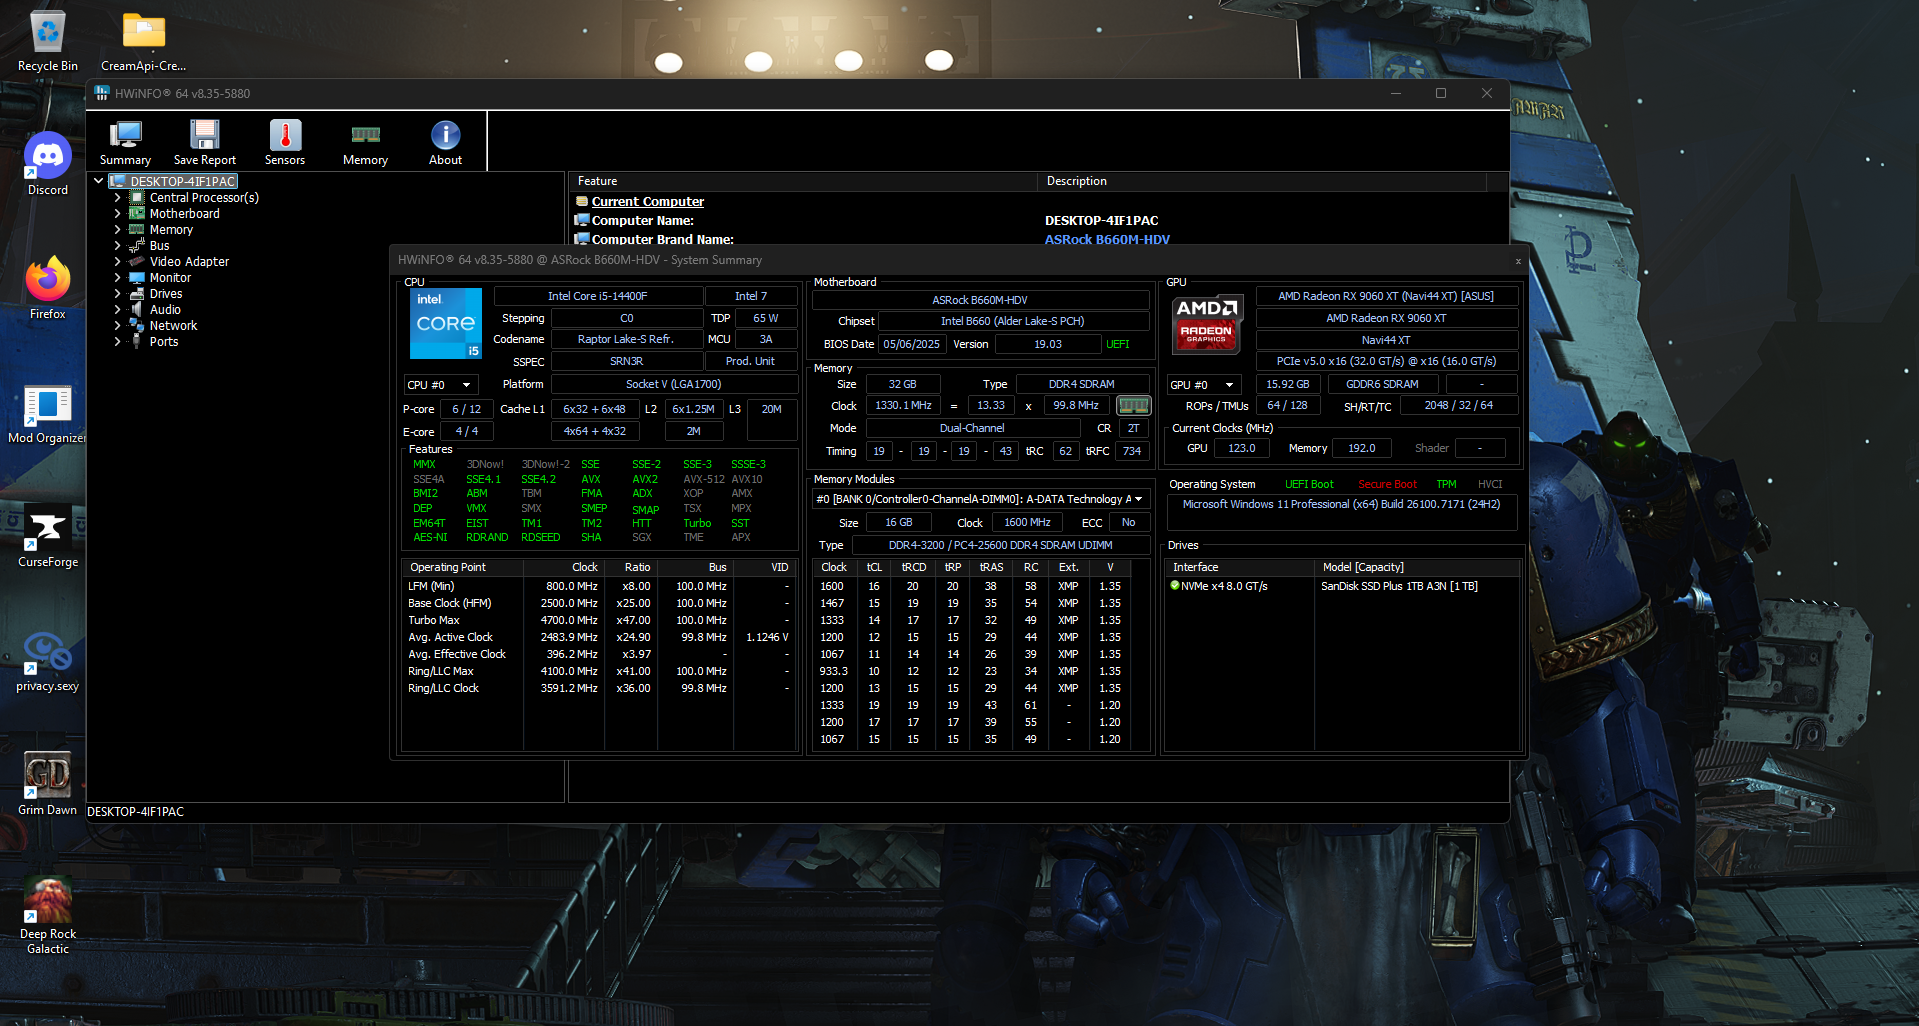Click the Turbo Max operating point row

pyautogui.click(x=598, y=620)
